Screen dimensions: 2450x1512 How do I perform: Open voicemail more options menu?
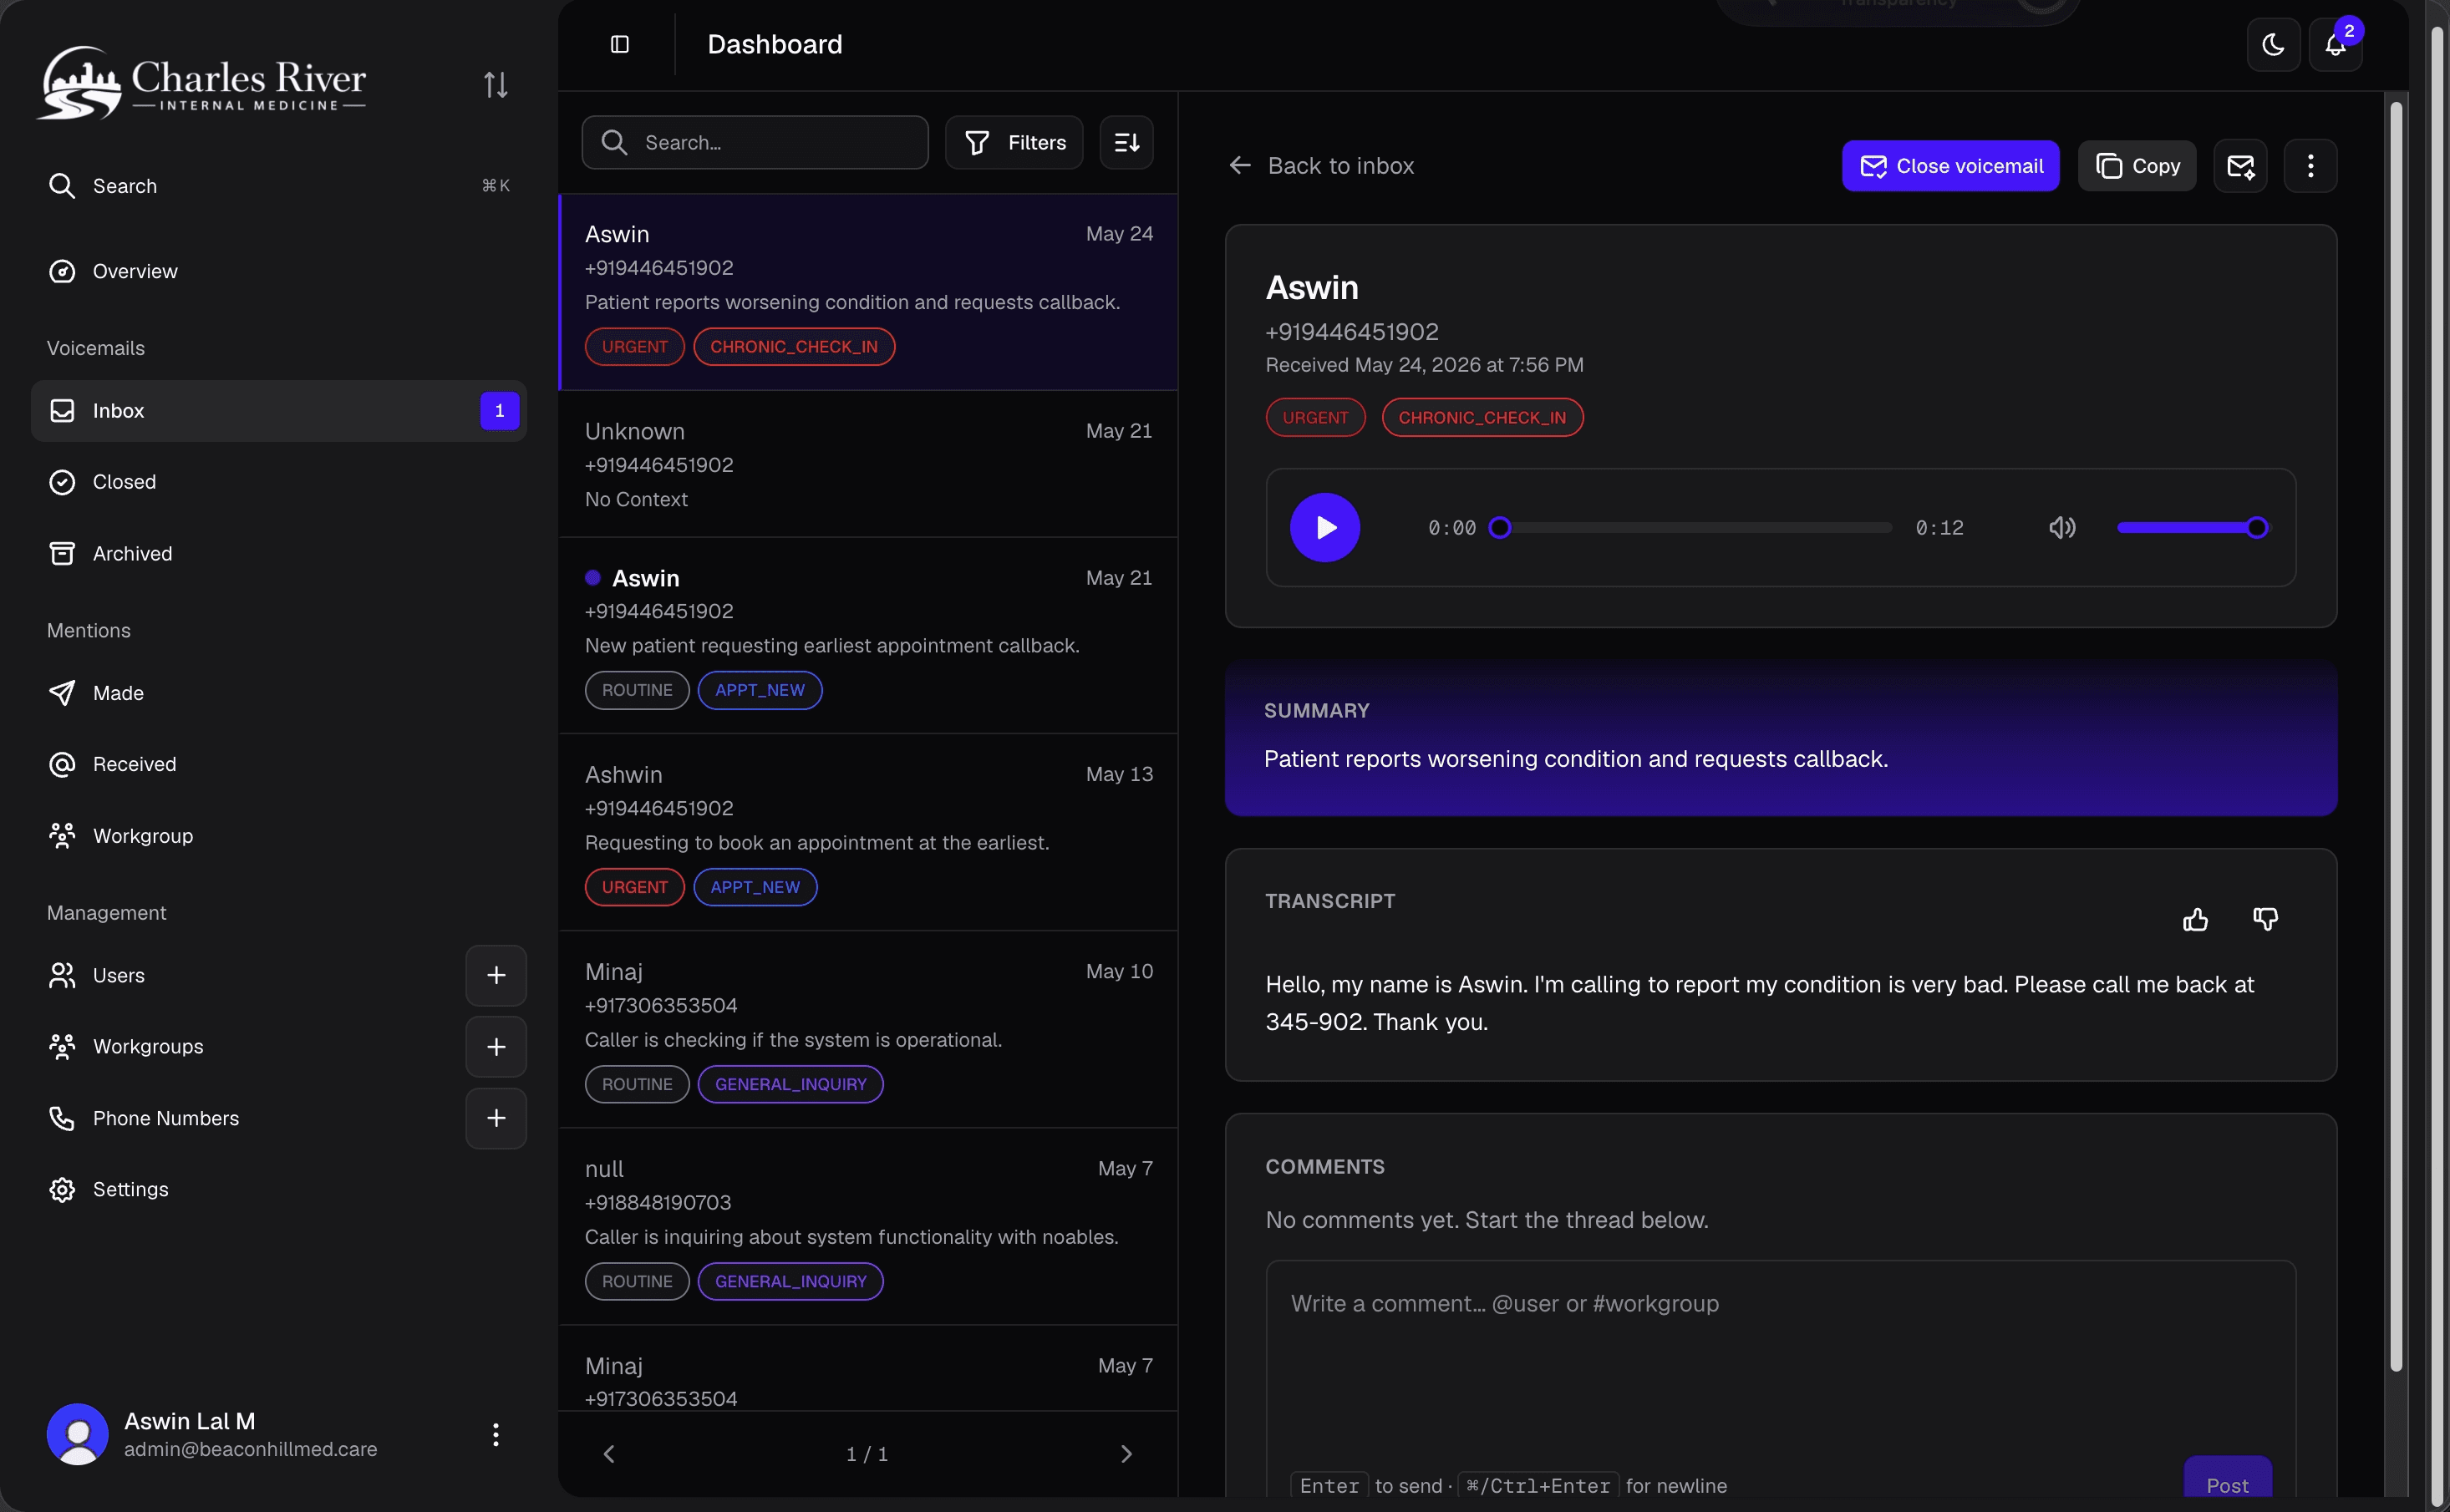point(2310,165)
